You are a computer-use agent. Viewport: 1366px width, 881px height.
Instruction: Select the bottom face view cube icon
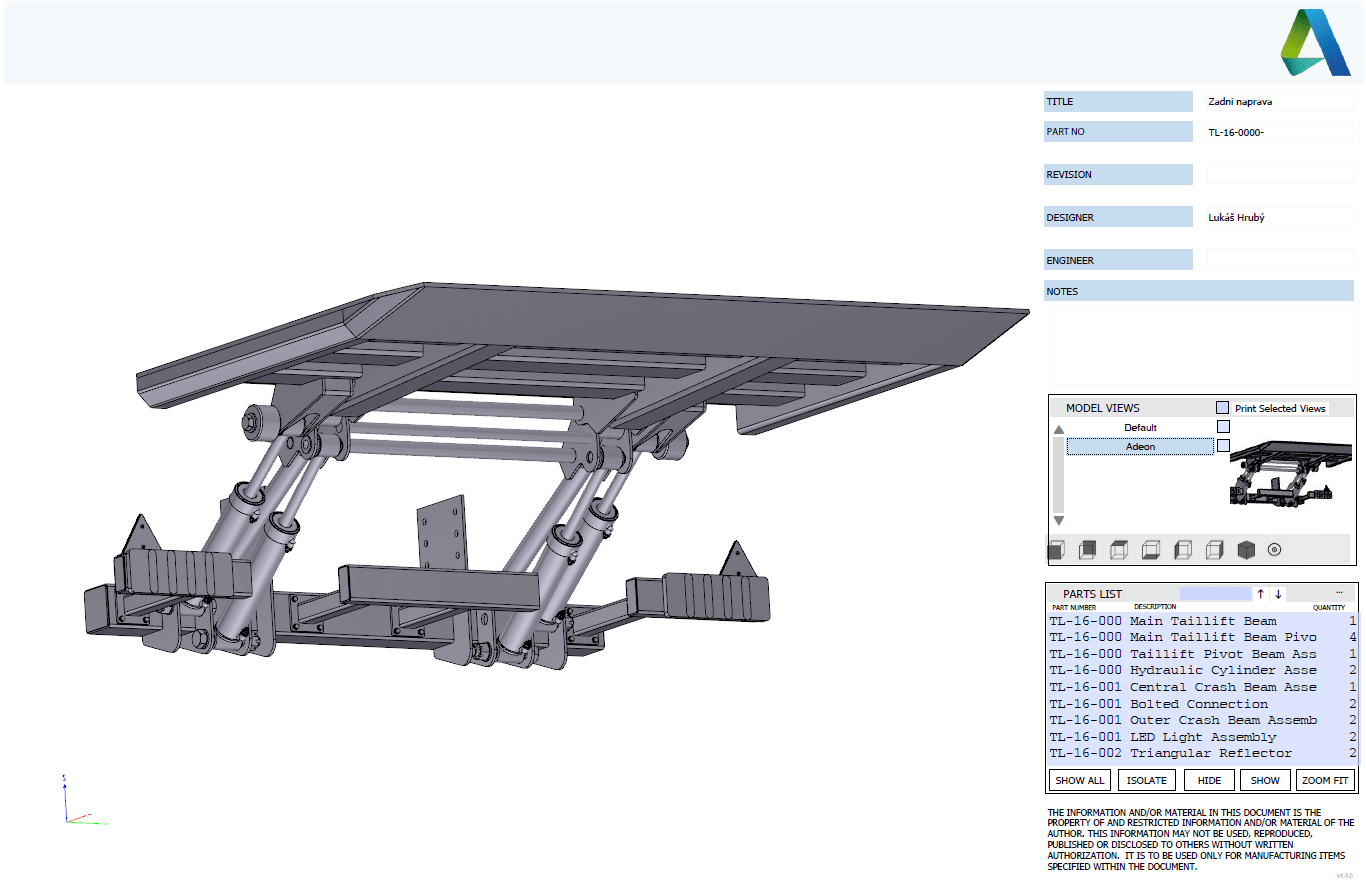(1151, 549)
